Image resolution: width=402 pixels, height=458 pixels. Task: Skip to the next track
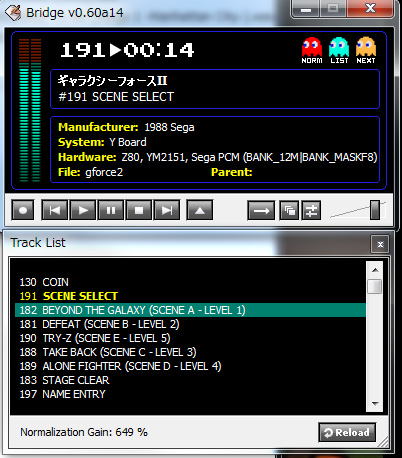[x=167, y=210]
